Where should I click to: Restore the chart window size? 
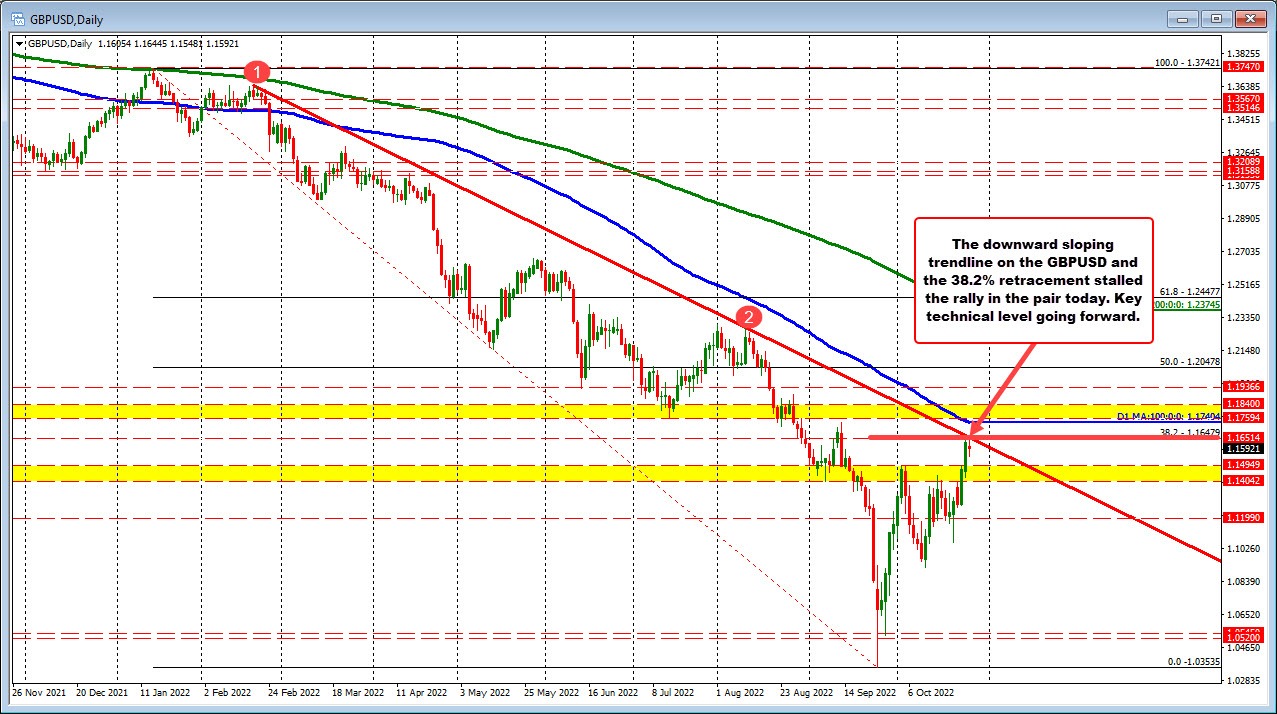point(1216,18)
